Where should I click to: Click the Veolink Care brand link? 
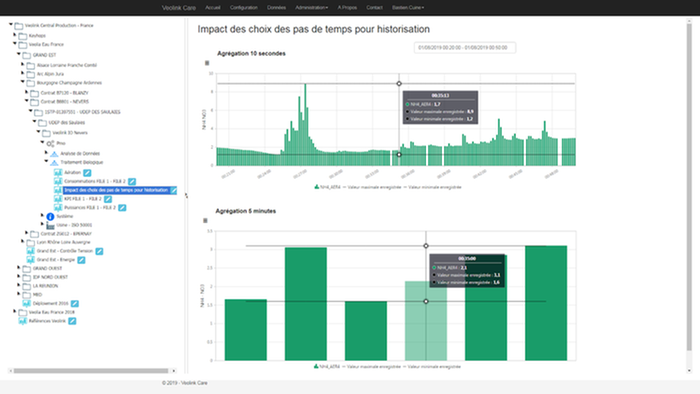pos(179,8)
